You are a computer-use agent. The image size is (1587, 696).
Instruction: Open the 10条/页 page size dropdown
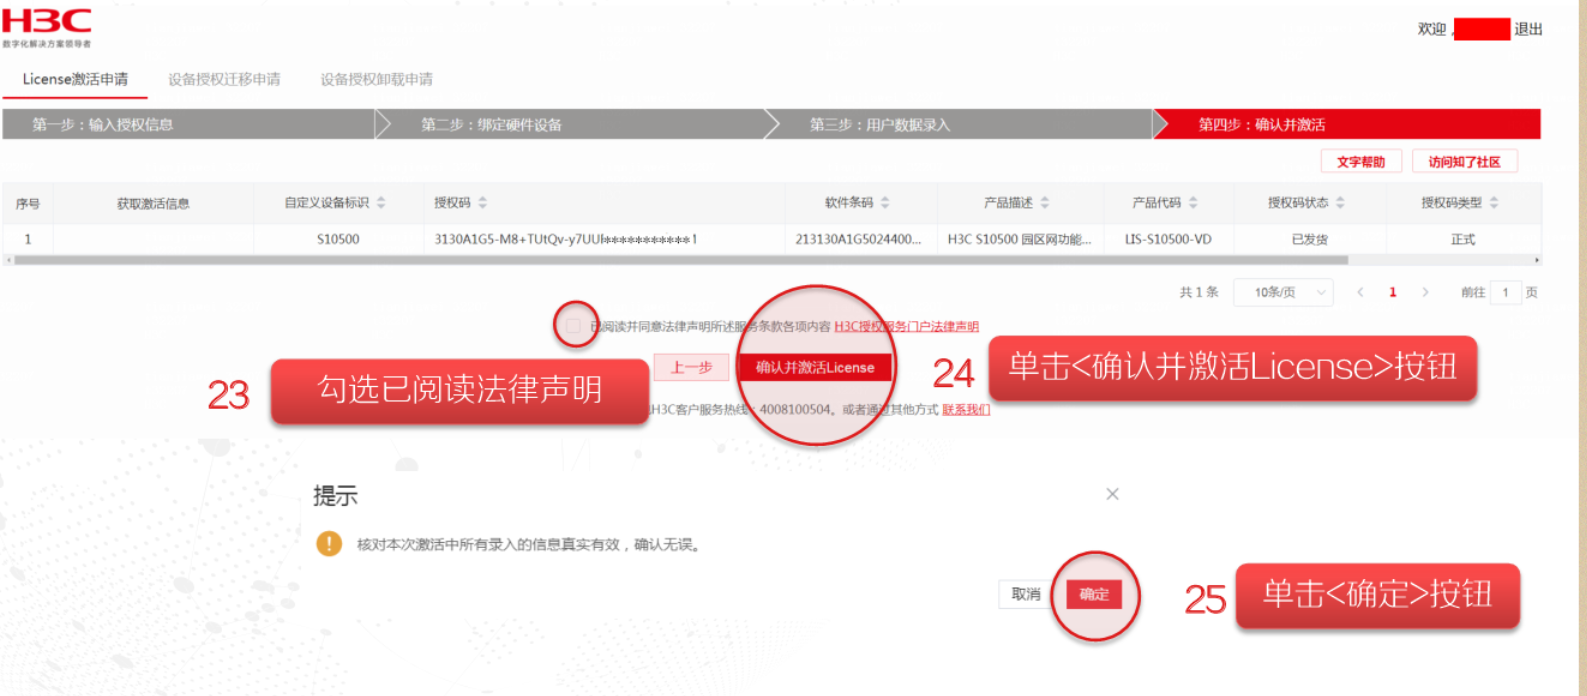point(1283,292)
